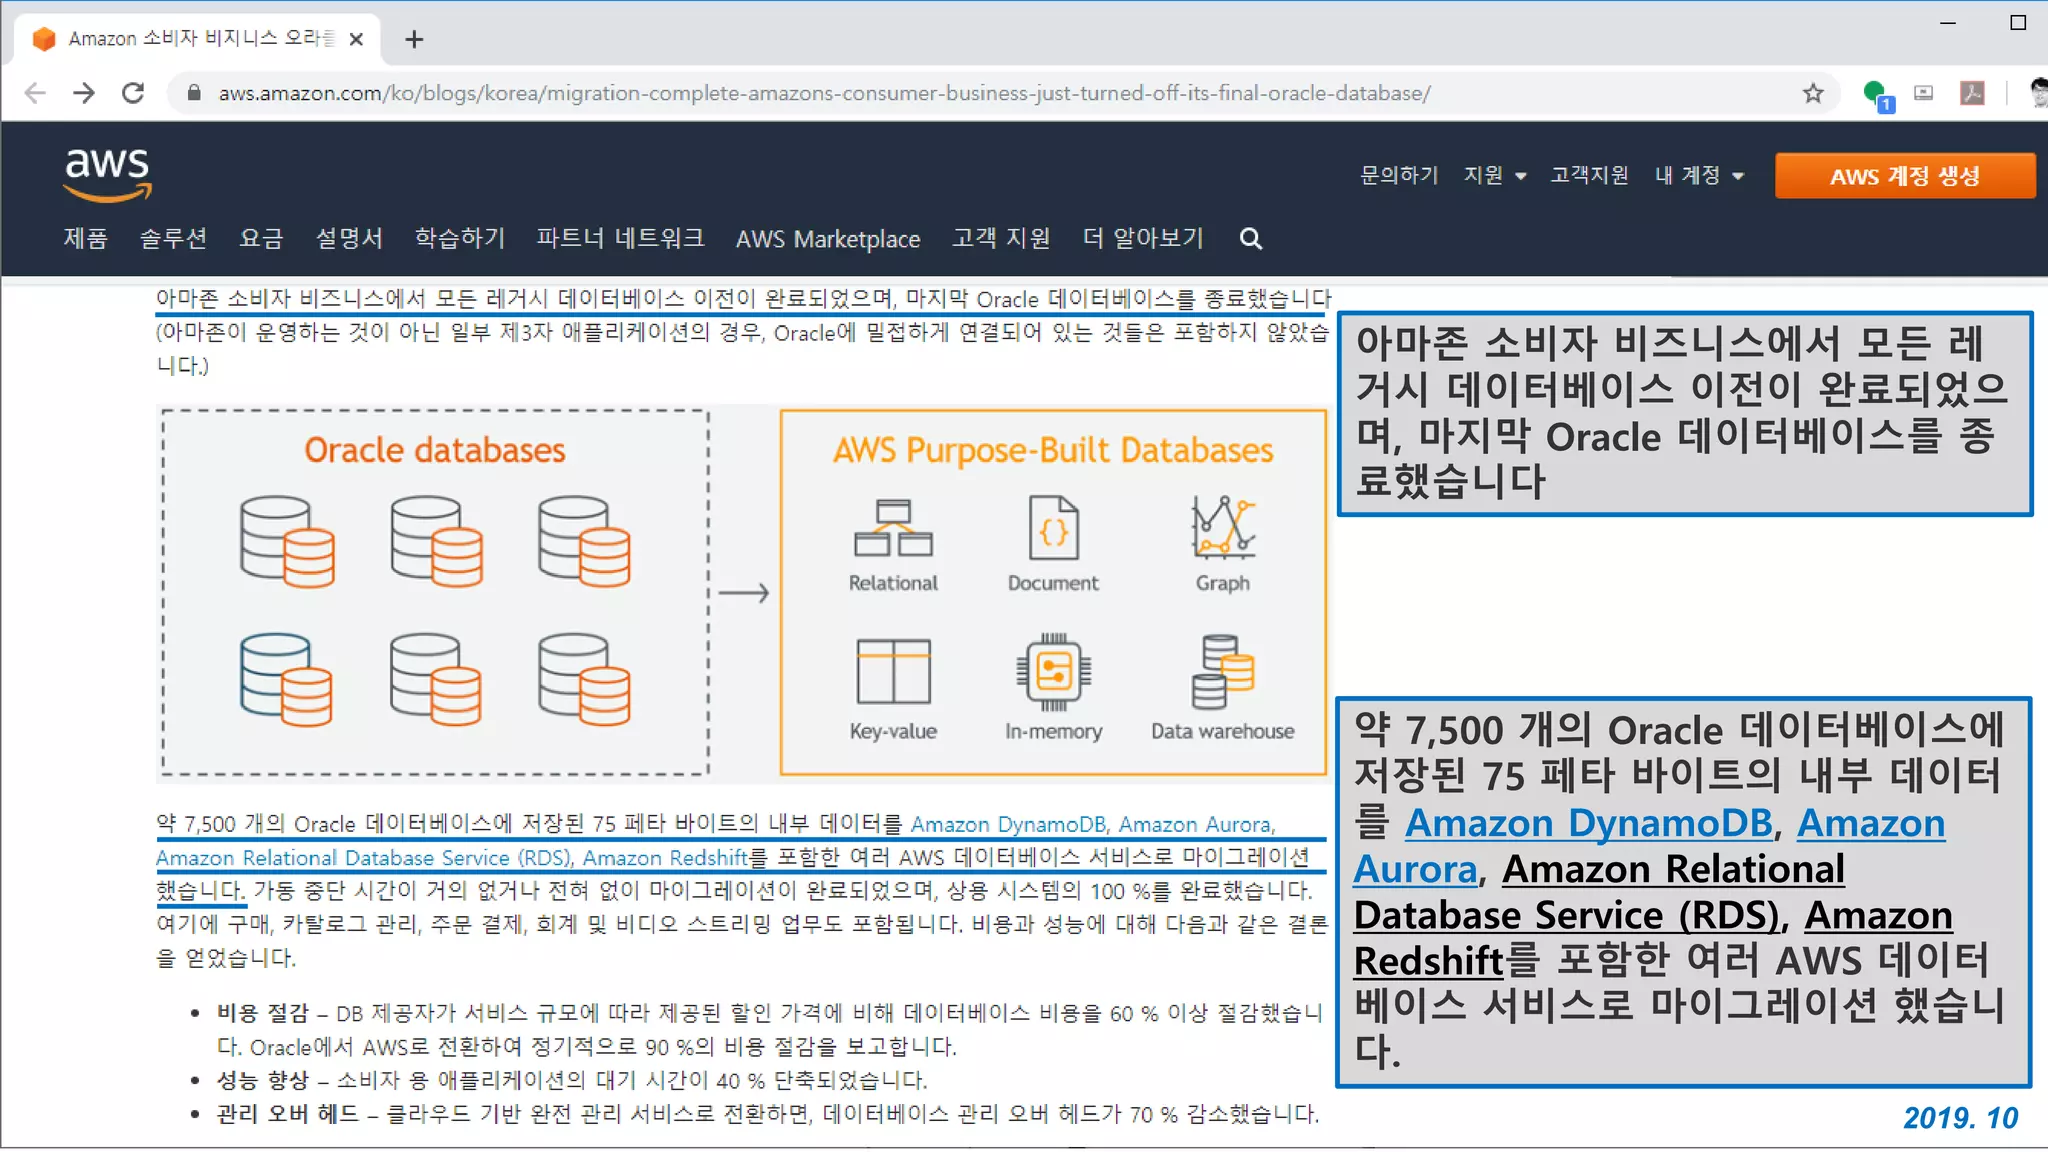Click the address bar URL
Image resolution: width=2048 pixels, height=1152 pixels.
click(x=824, y=93)
